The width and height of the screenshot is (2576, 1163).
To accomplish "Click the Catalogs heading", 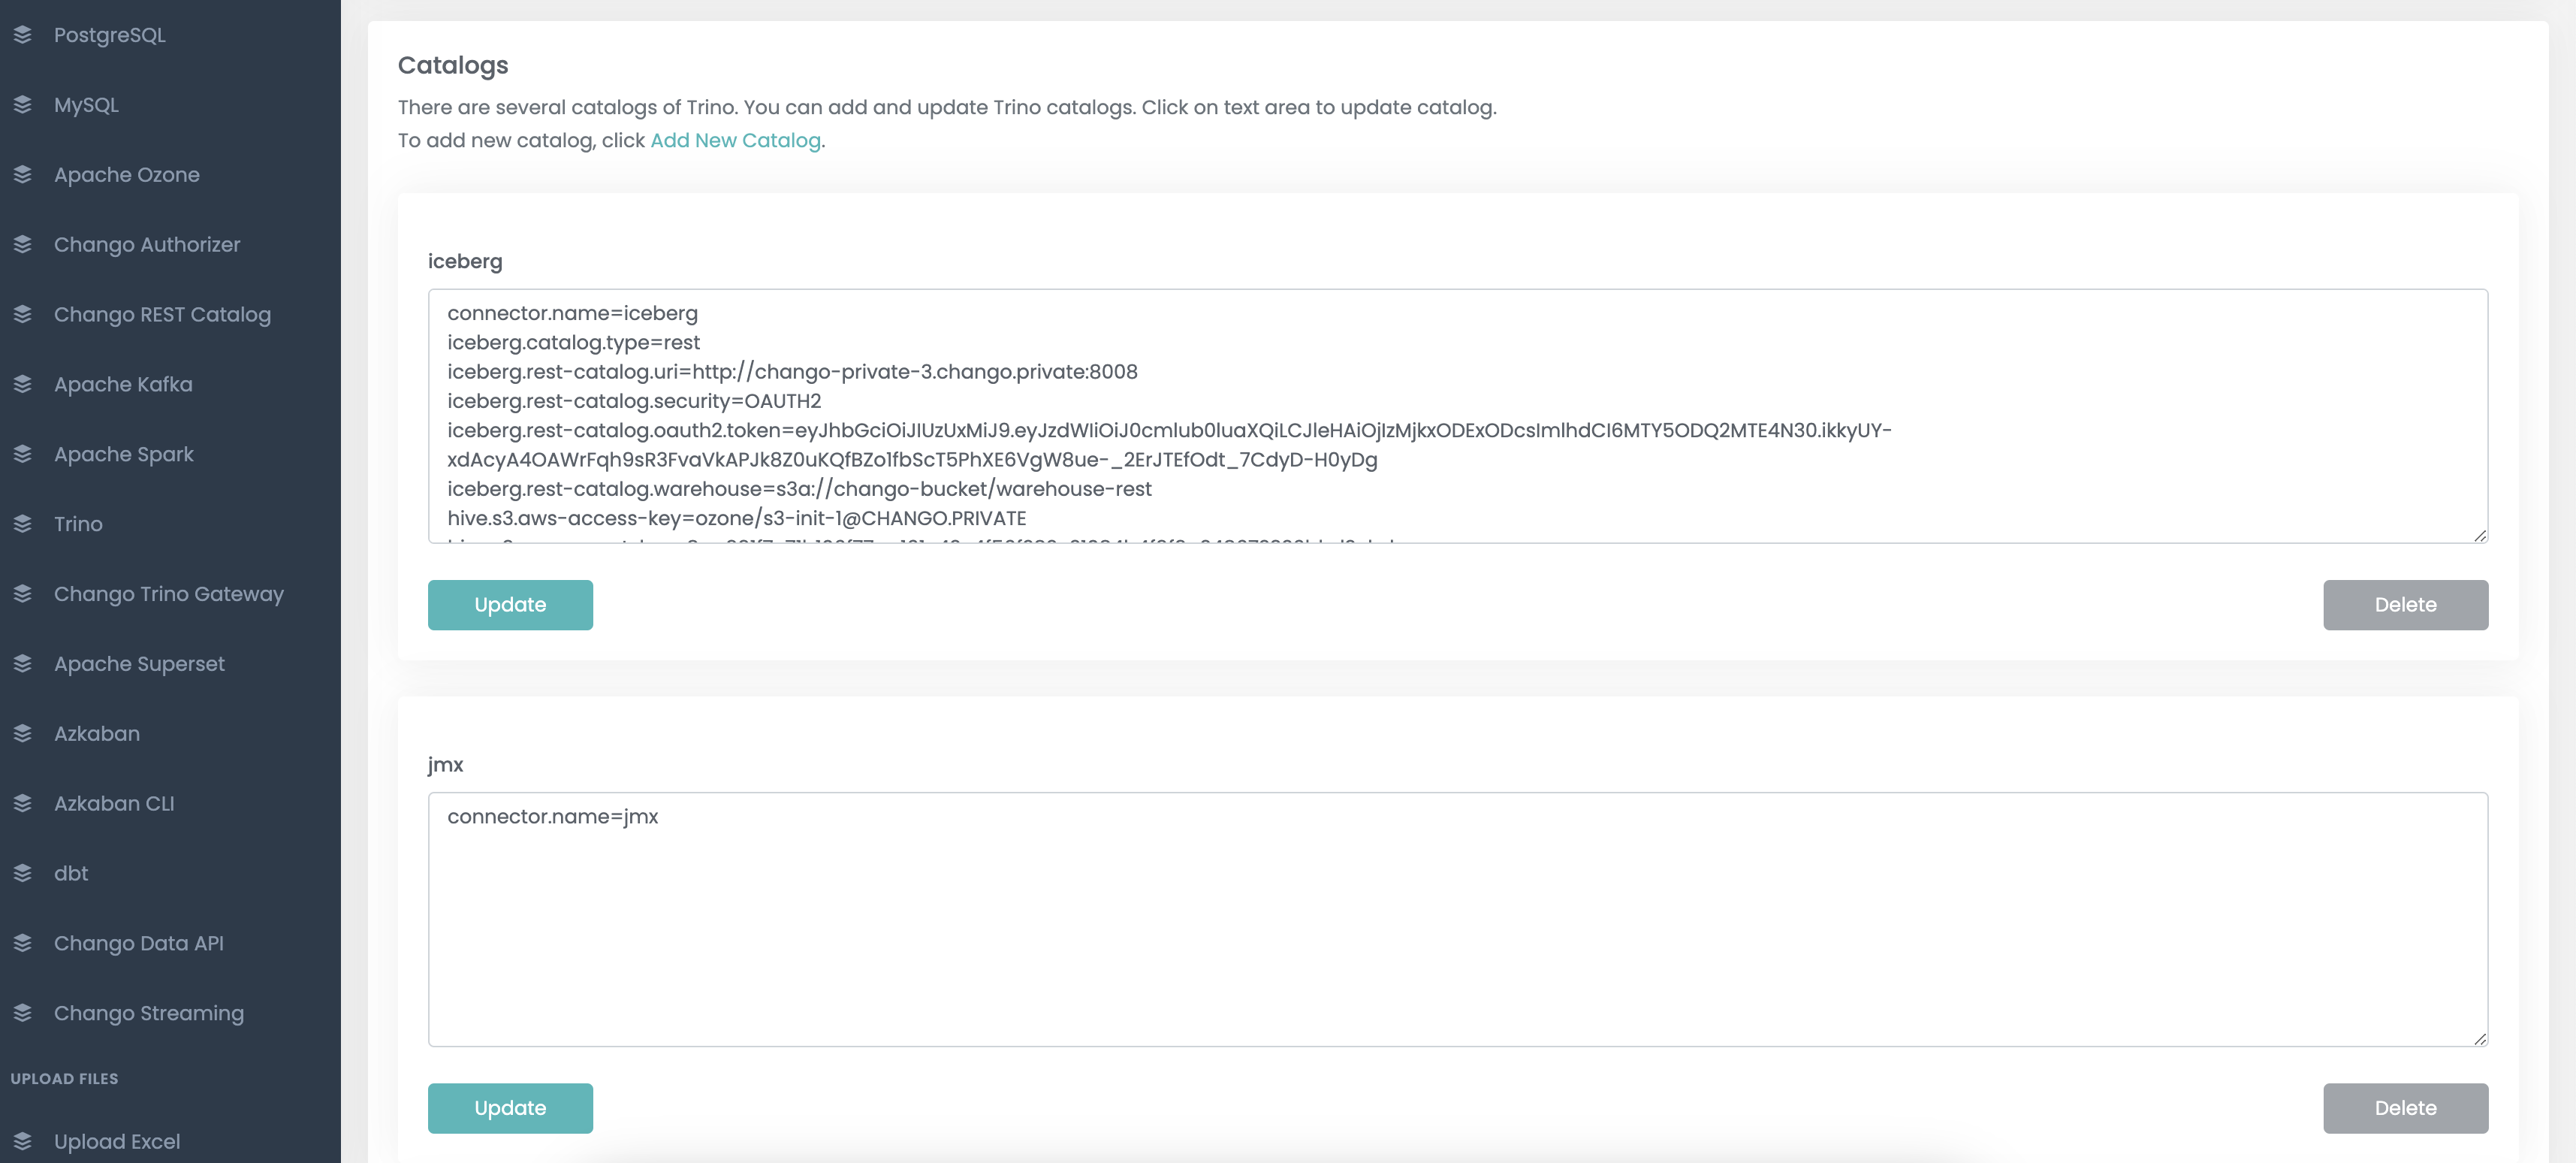I will pyautogui.click(x=453, y=65).
